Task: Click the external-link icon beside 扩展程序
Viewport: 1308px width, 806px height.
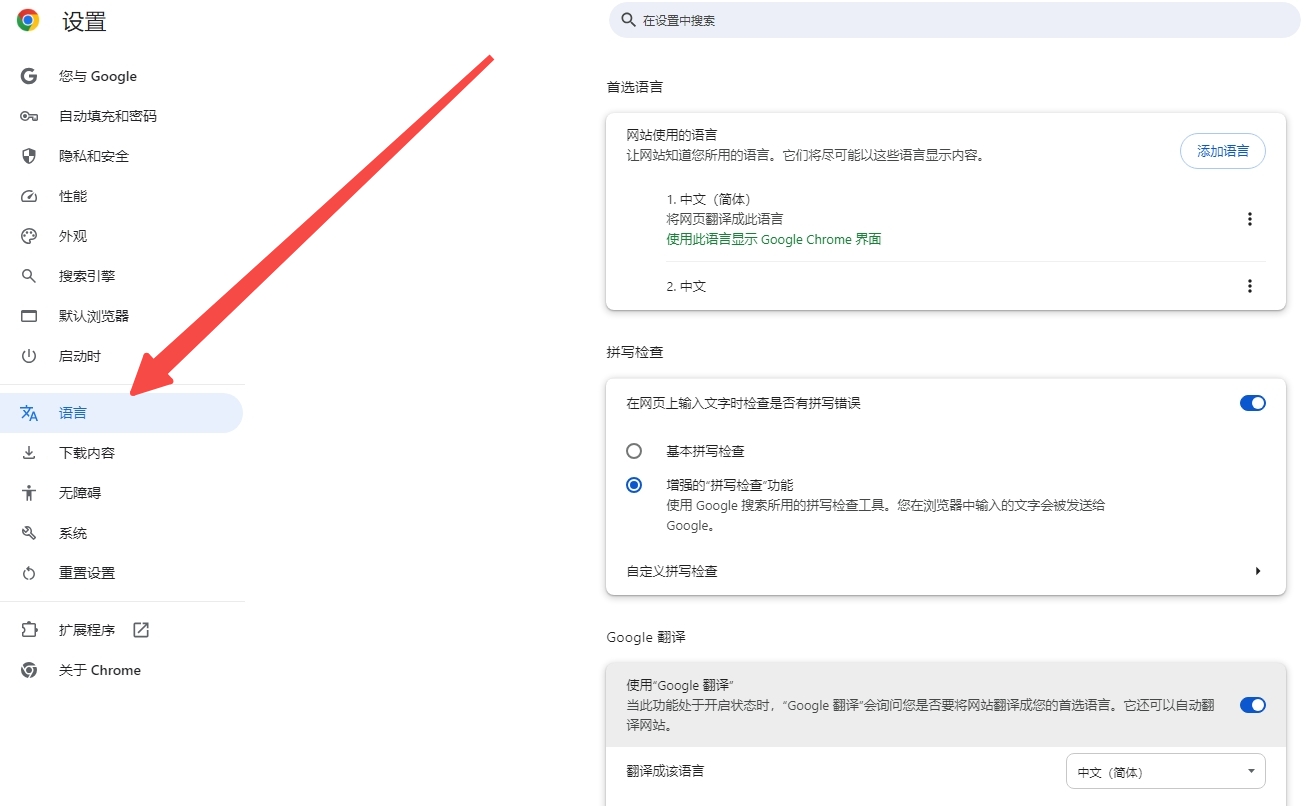Action: 141,630
